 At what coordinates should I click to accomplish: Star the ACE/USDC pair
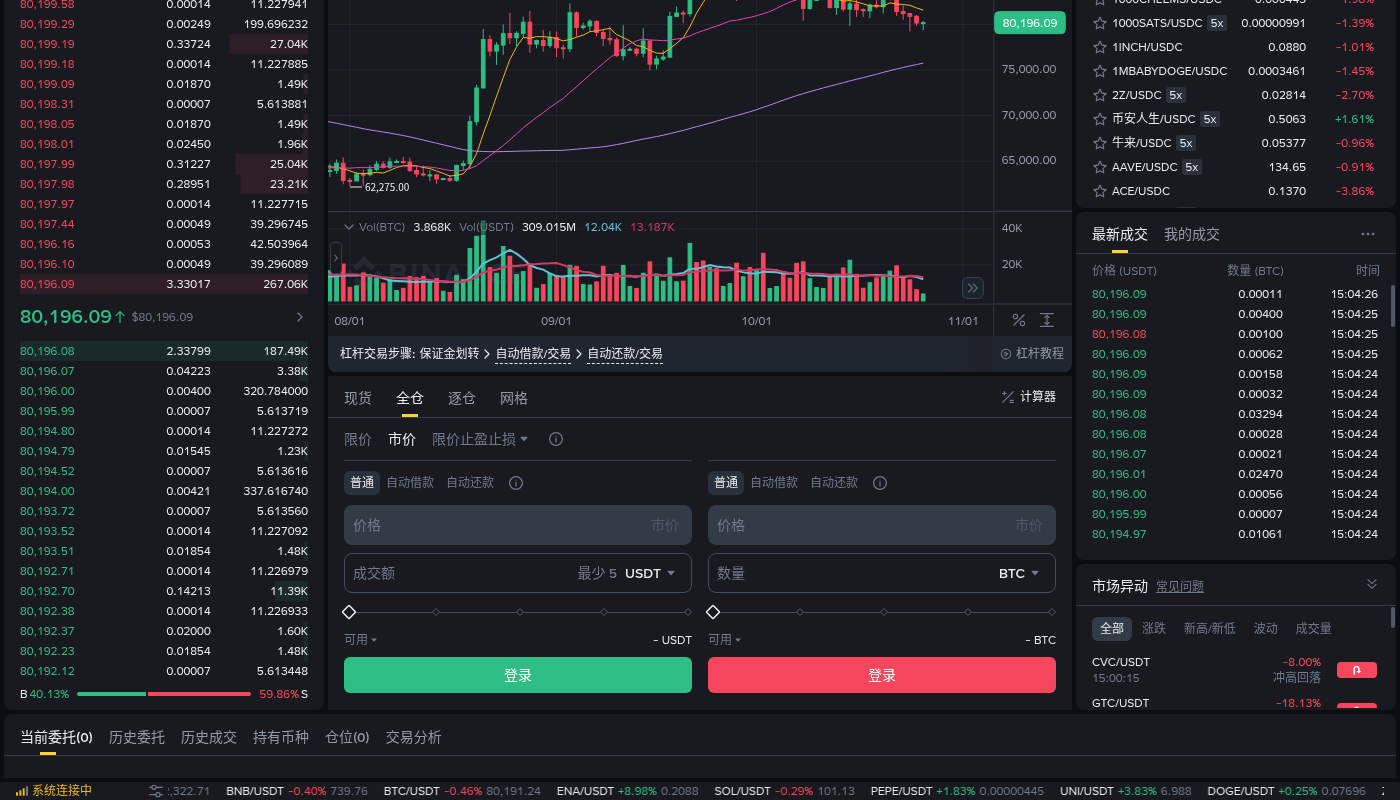pyautogui.click(x=1100, y=191)
